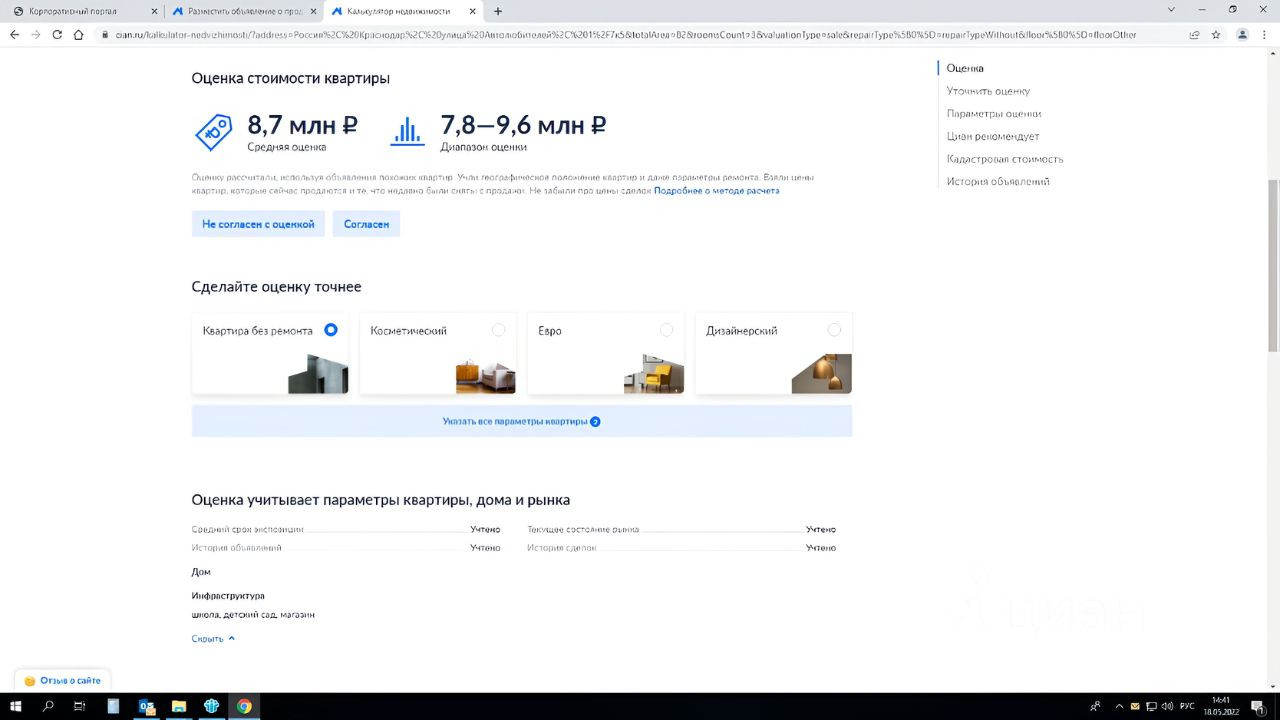Click the Не согласен с оценкой button
The image size is (1280, 720).
pyautogui.click(x=258, y=224)
